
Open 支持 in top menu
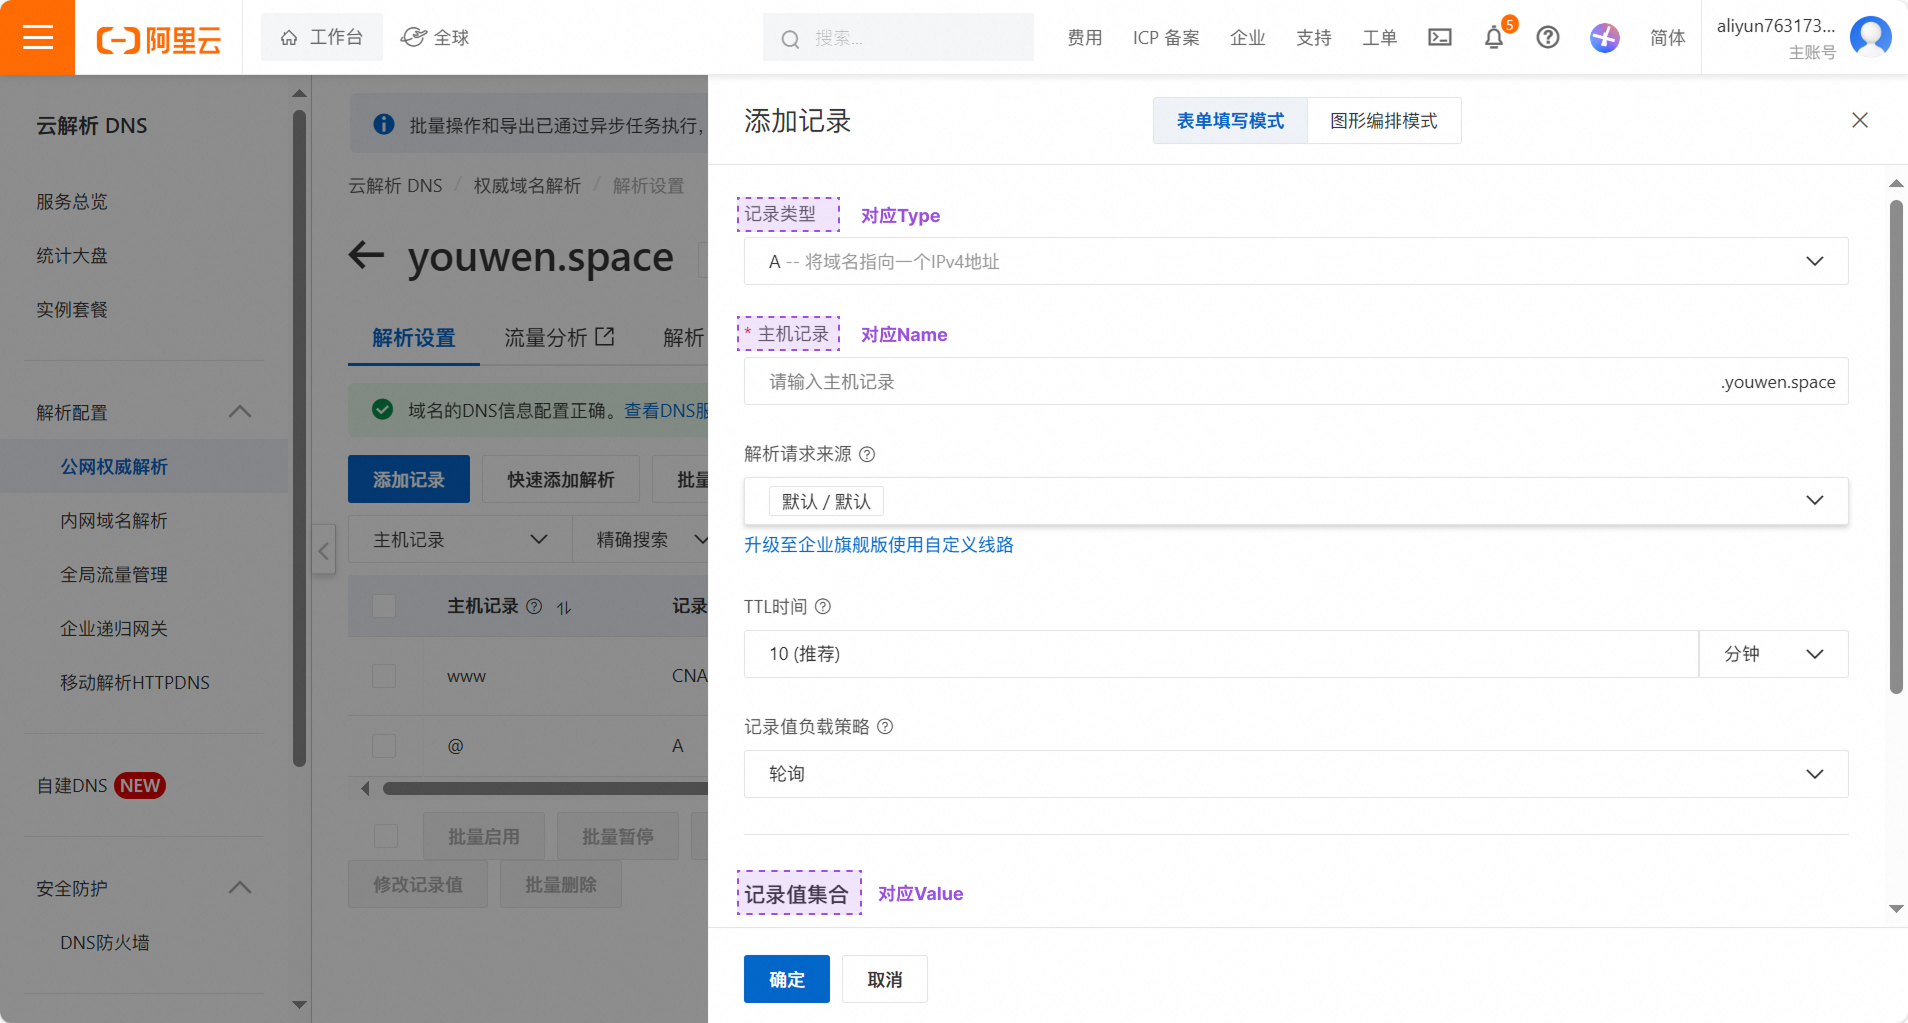[x=1314, y=38]
